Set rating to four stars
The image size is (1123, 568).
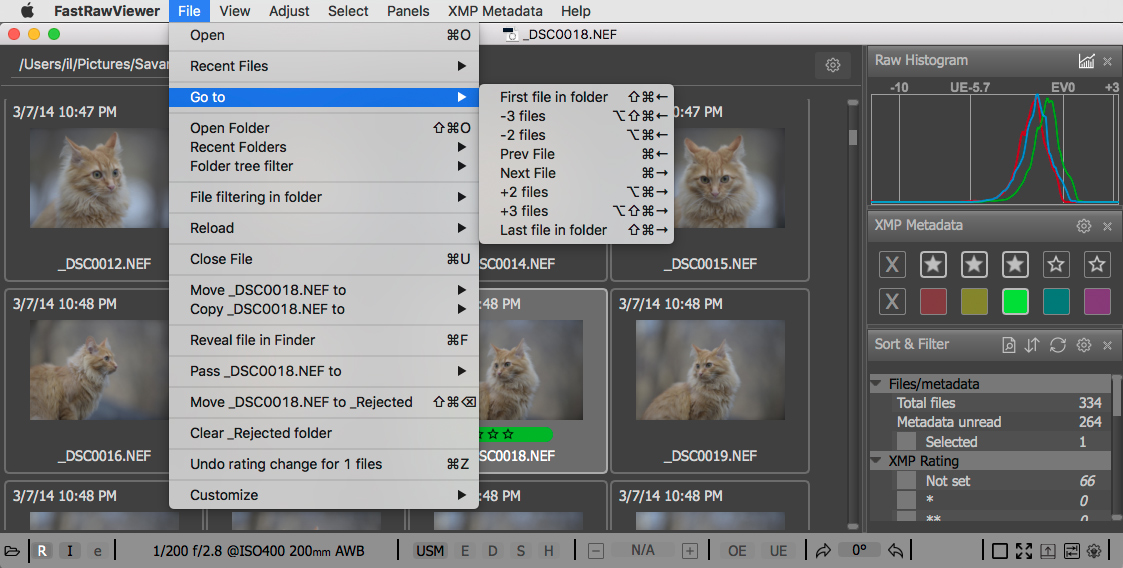tap(1056, 264)
